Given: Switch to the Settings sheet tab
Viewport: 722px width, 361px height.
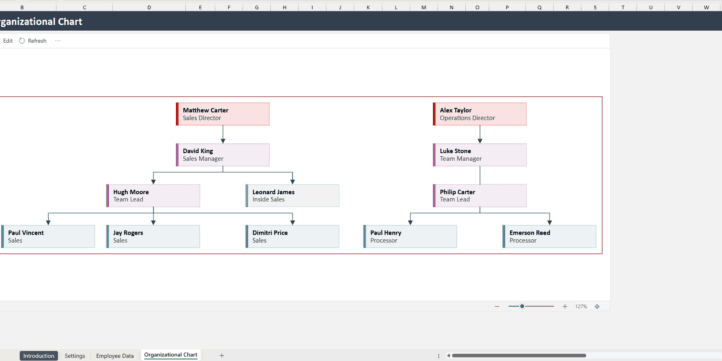Looking at the screenshot, I should 75,356.
